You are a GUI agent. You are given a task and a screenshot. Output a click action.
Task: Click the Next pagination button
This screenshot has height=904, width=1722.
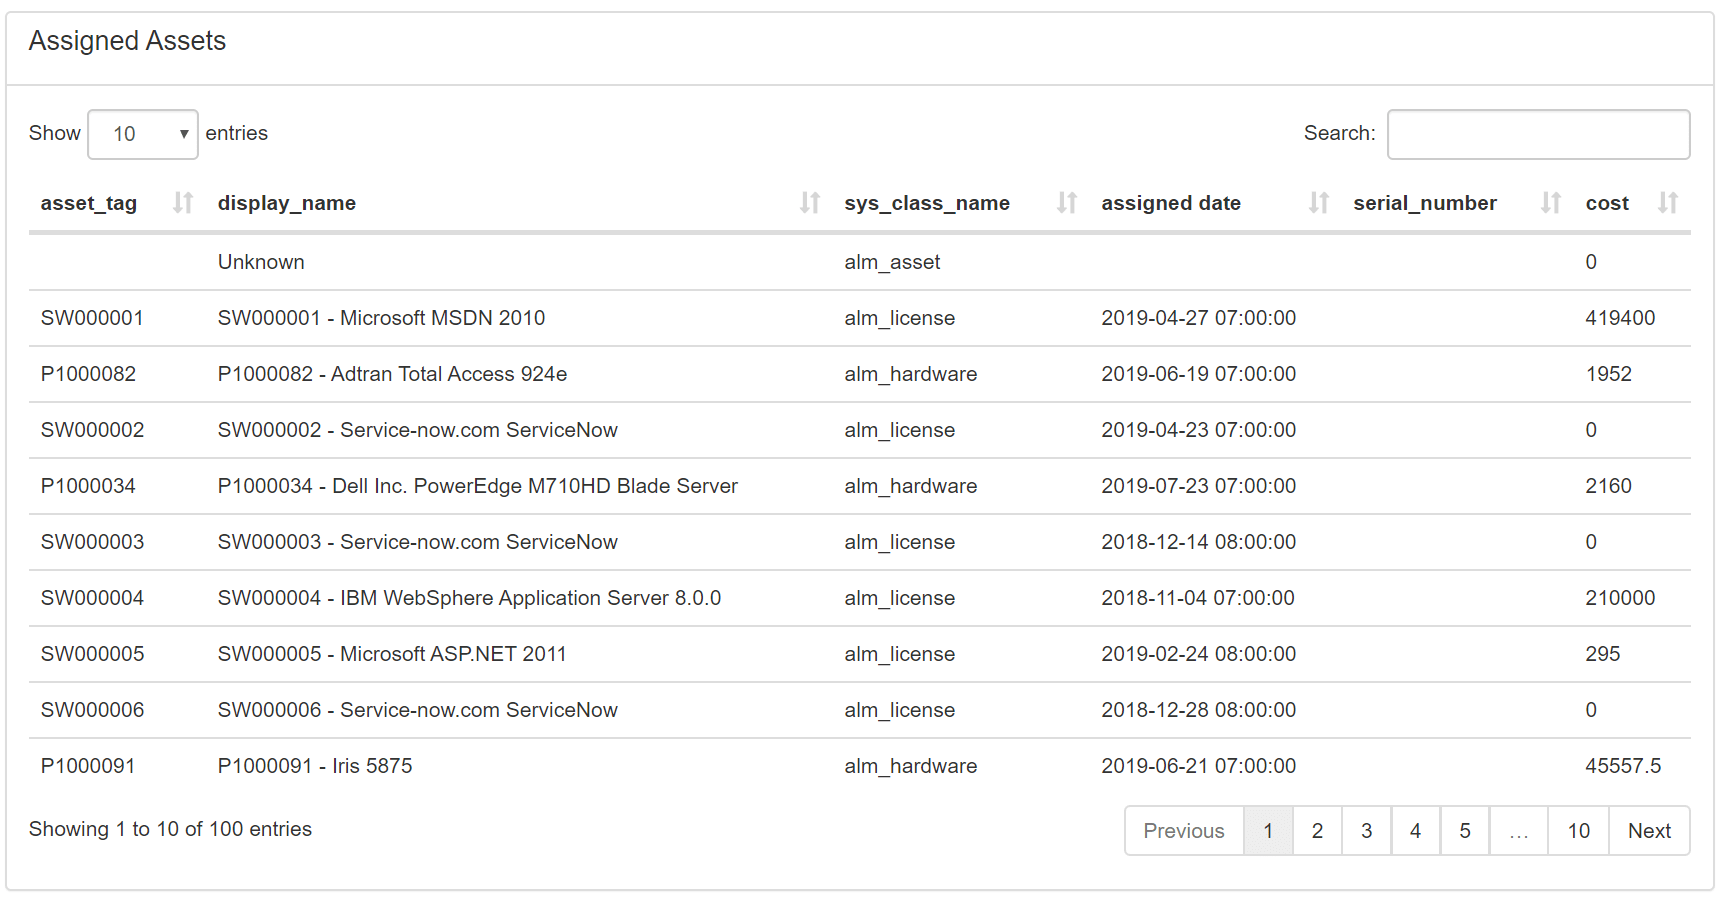[1649, 831]
